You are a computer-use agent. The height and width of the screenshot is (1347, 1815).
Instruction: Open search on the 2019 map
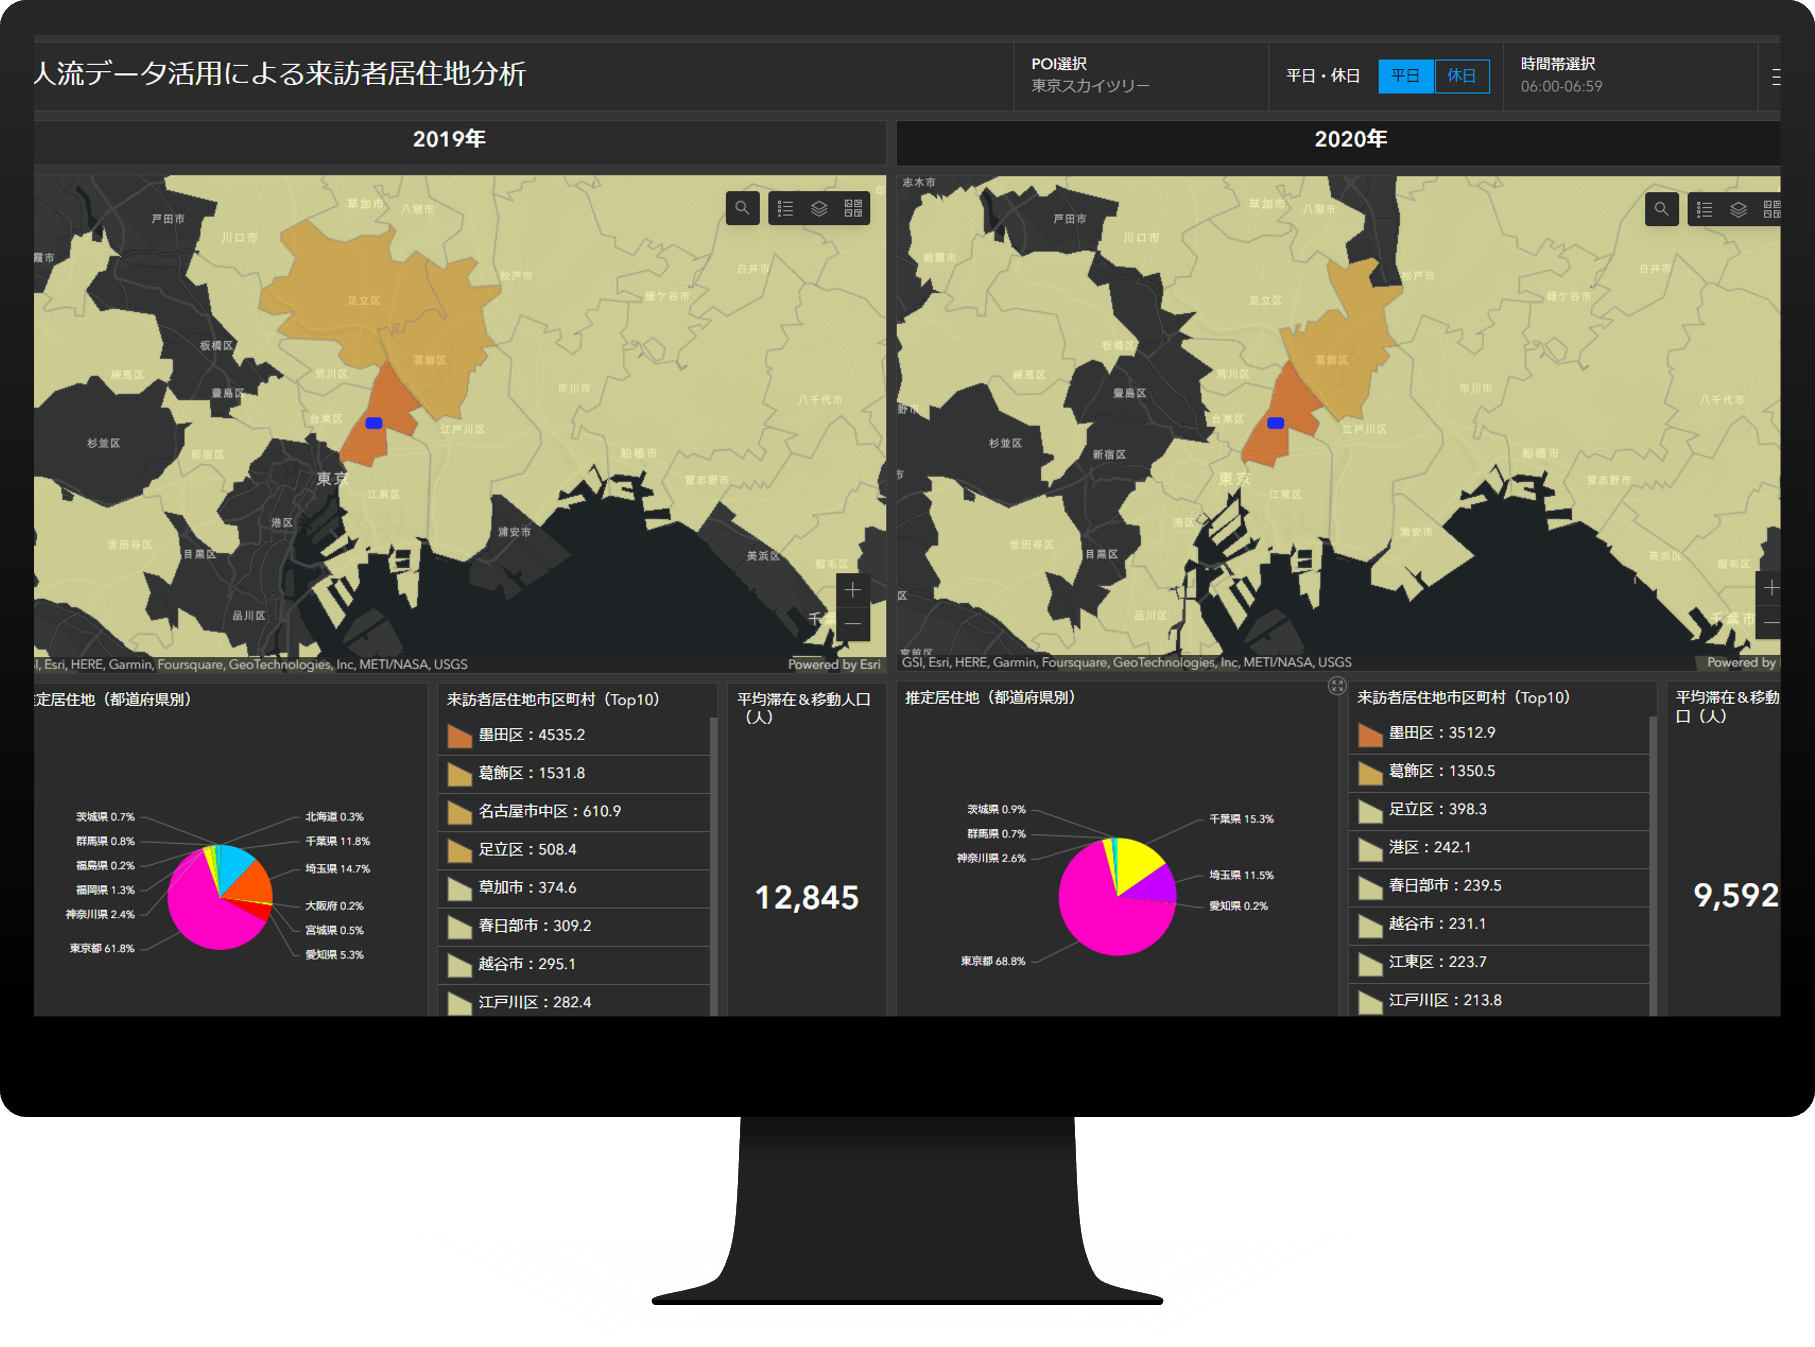(742, 208)
